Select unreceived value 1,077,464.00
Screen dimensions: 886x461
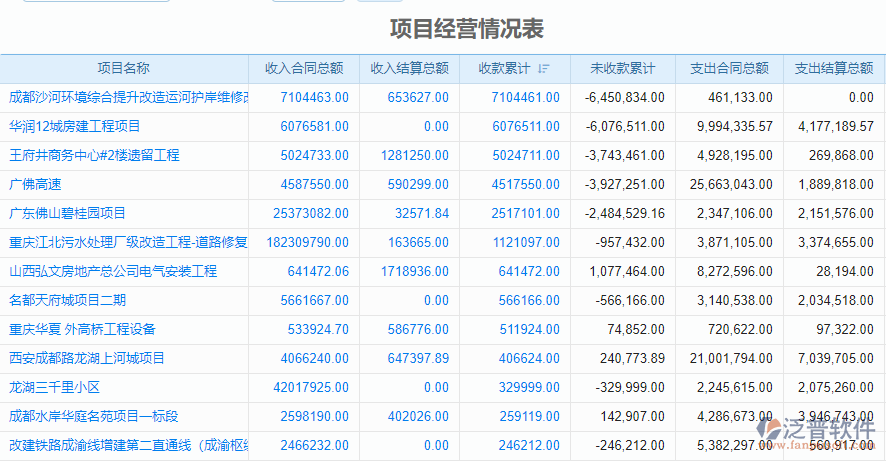click(627, 271)
